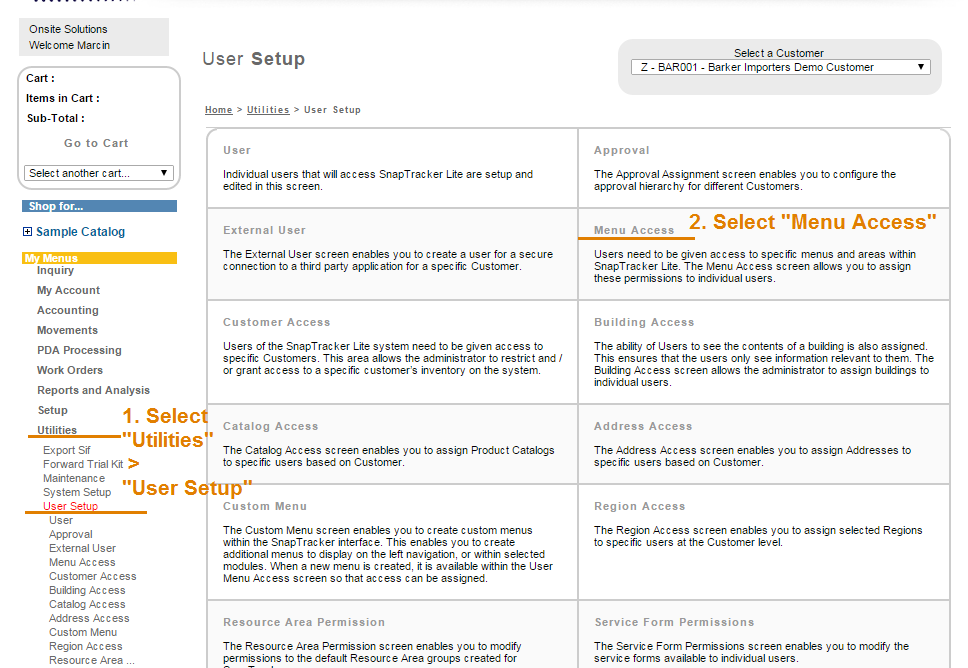968x668 pixels.
Task: Click the Go to Cart button
Action: coord(96,143)
